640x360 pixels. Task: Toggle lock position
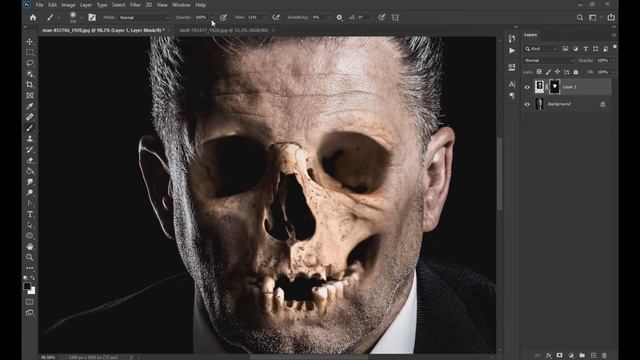557,72
